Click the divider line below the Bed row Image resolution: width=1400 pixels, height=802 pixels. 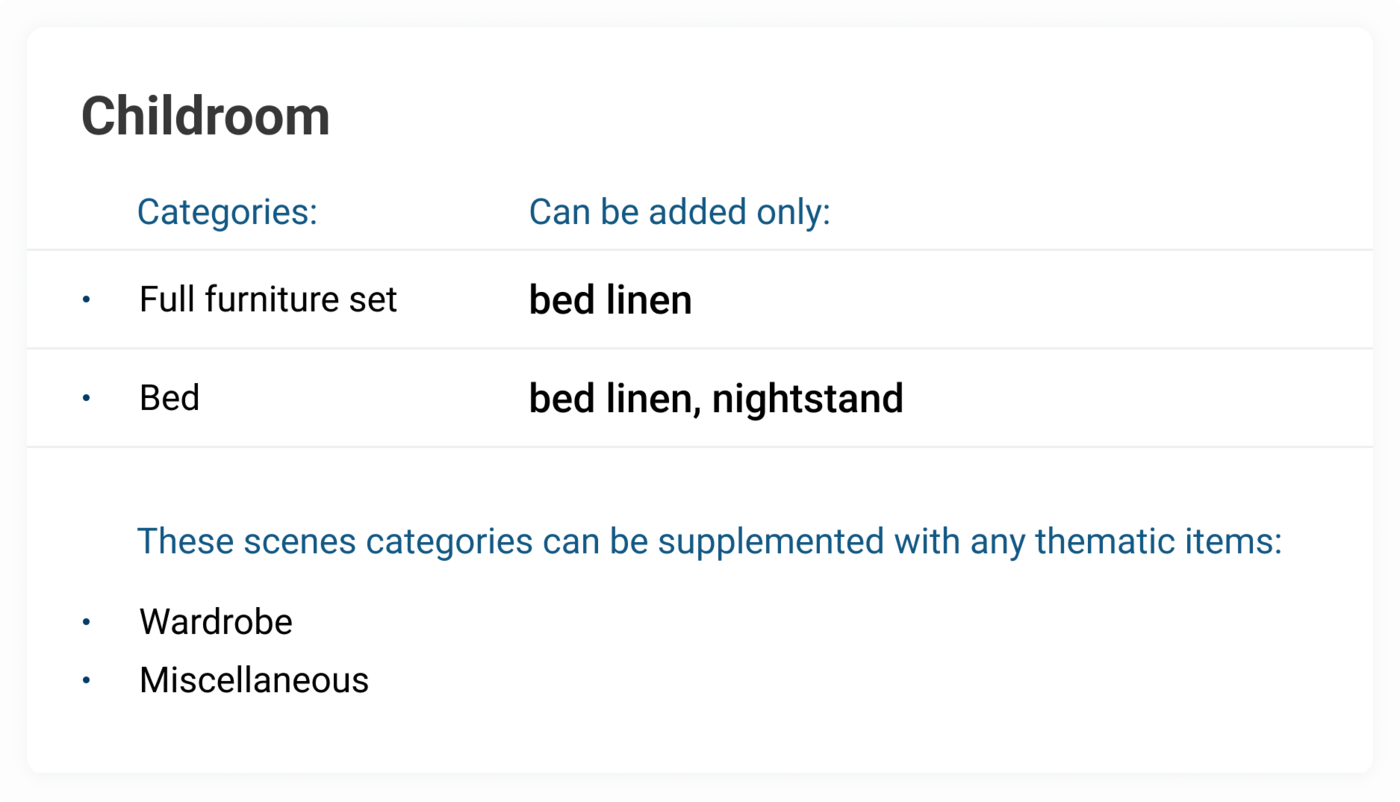[x=700, y=446]
